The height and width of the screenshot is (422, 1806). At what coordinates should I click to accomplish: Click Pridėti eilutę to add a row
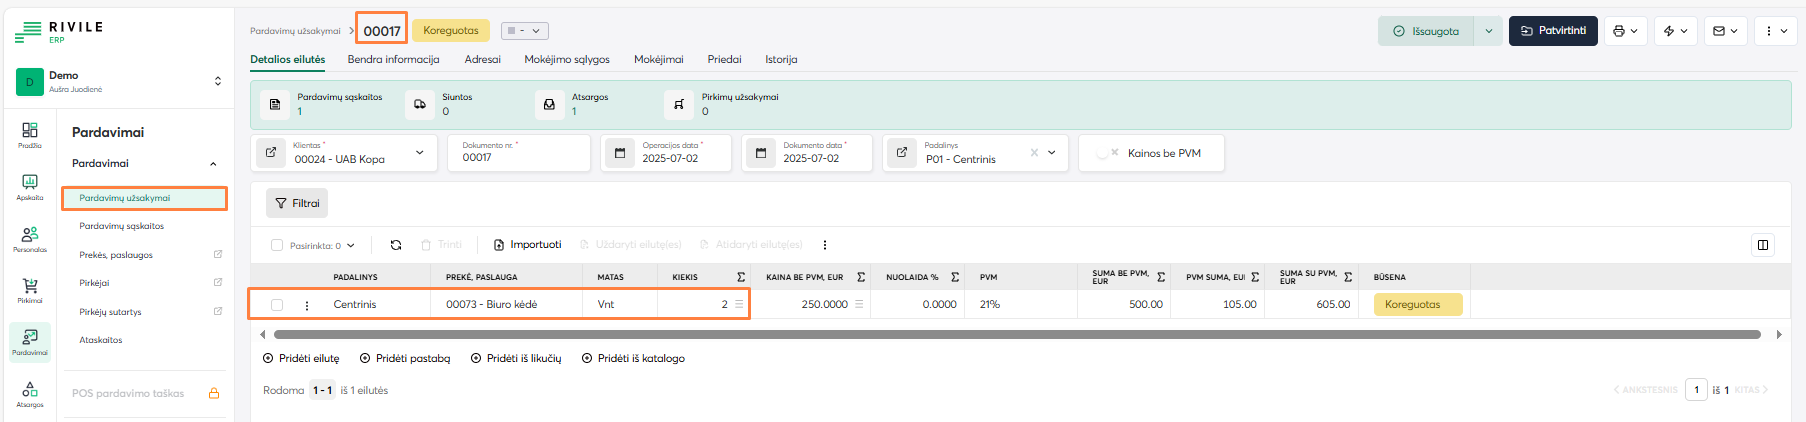[301, 358]
